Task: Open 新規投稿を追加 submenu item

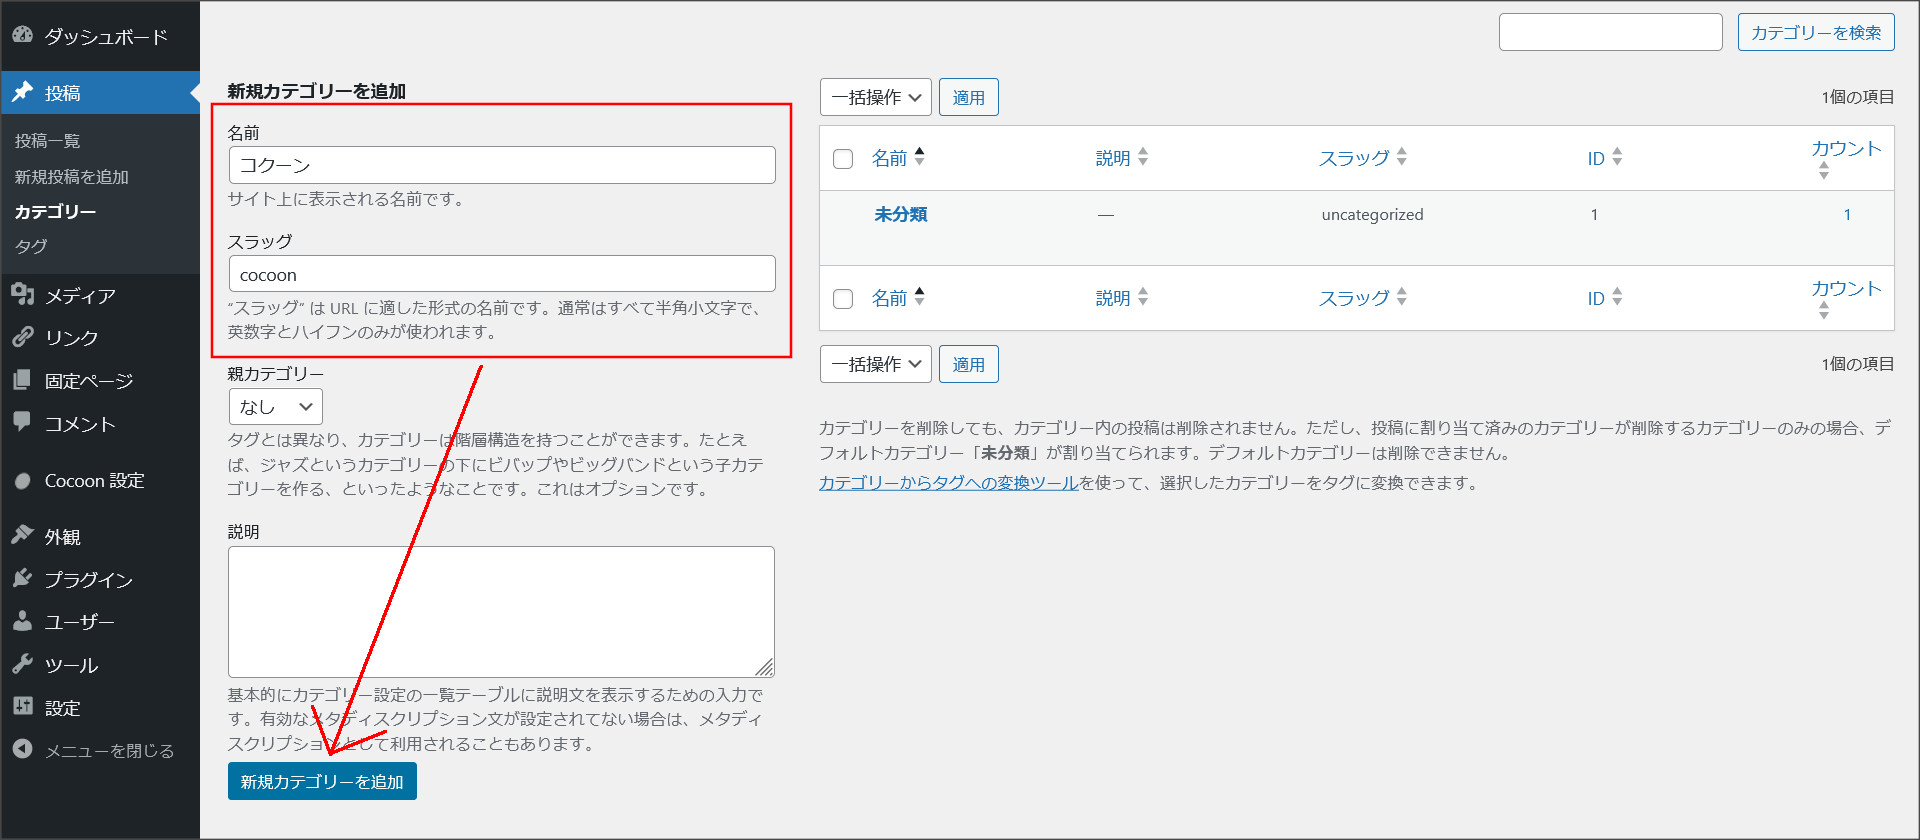Action: point(71,177)
